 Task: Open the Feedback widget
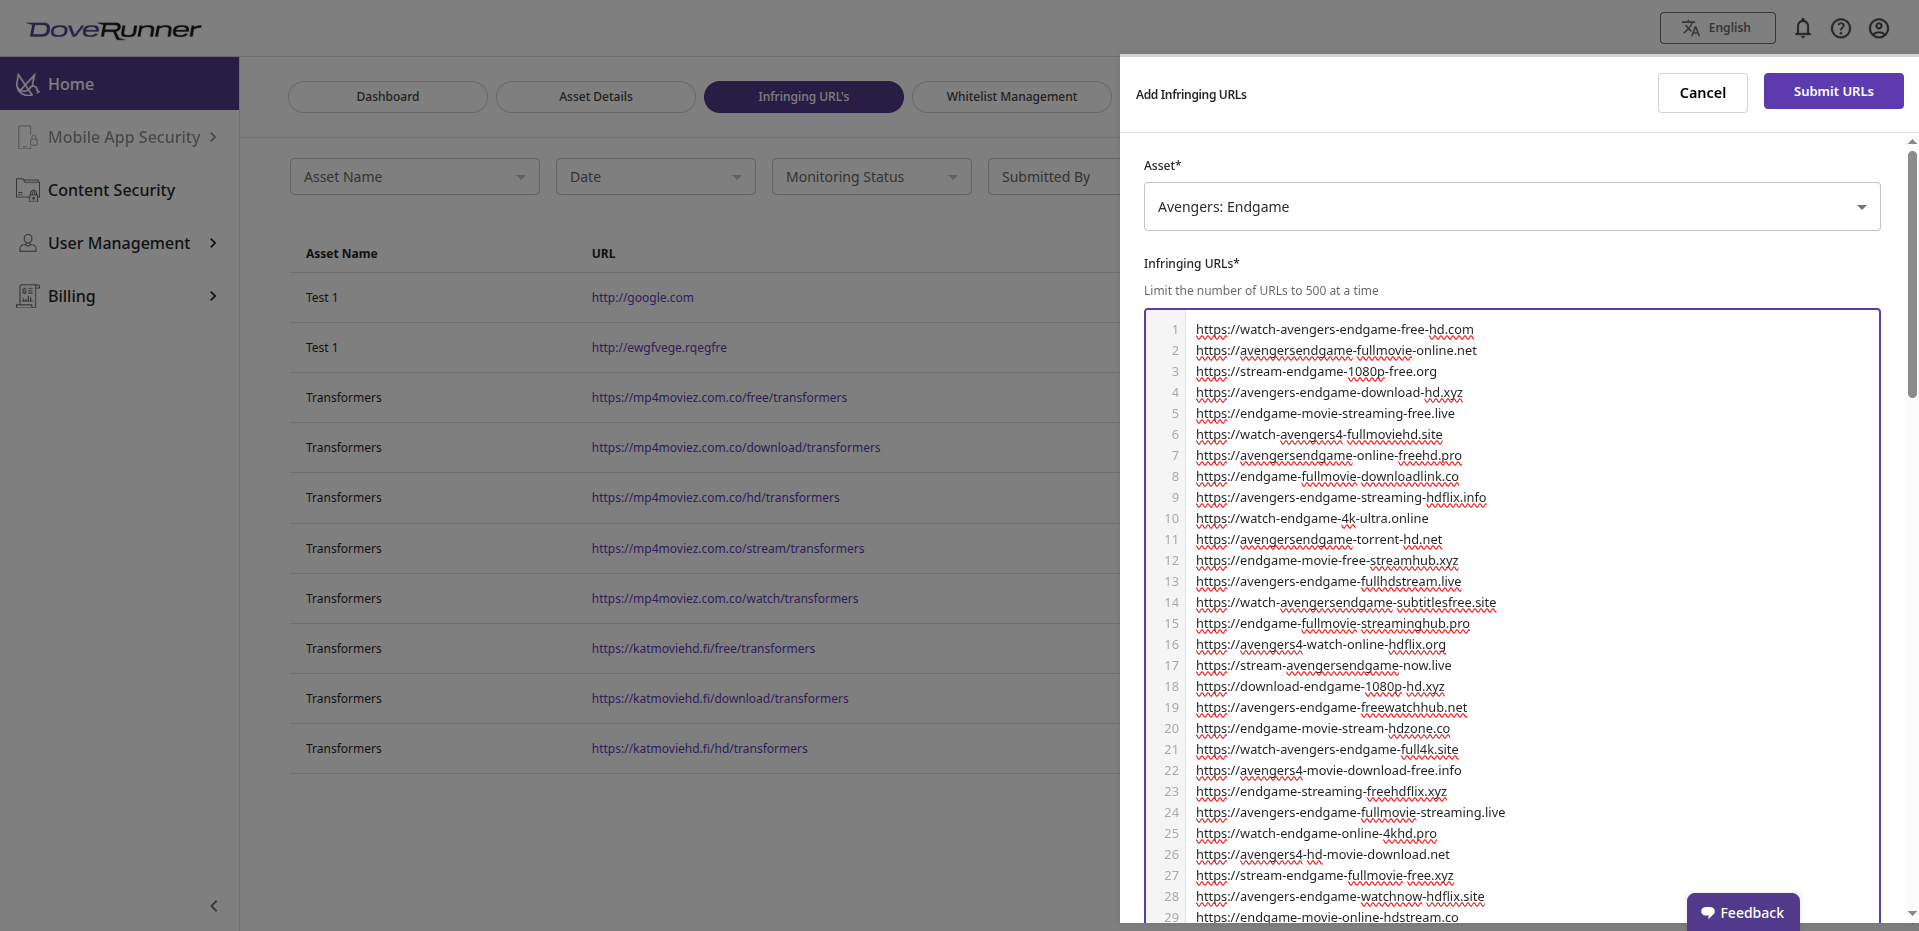click(1742, 912)
